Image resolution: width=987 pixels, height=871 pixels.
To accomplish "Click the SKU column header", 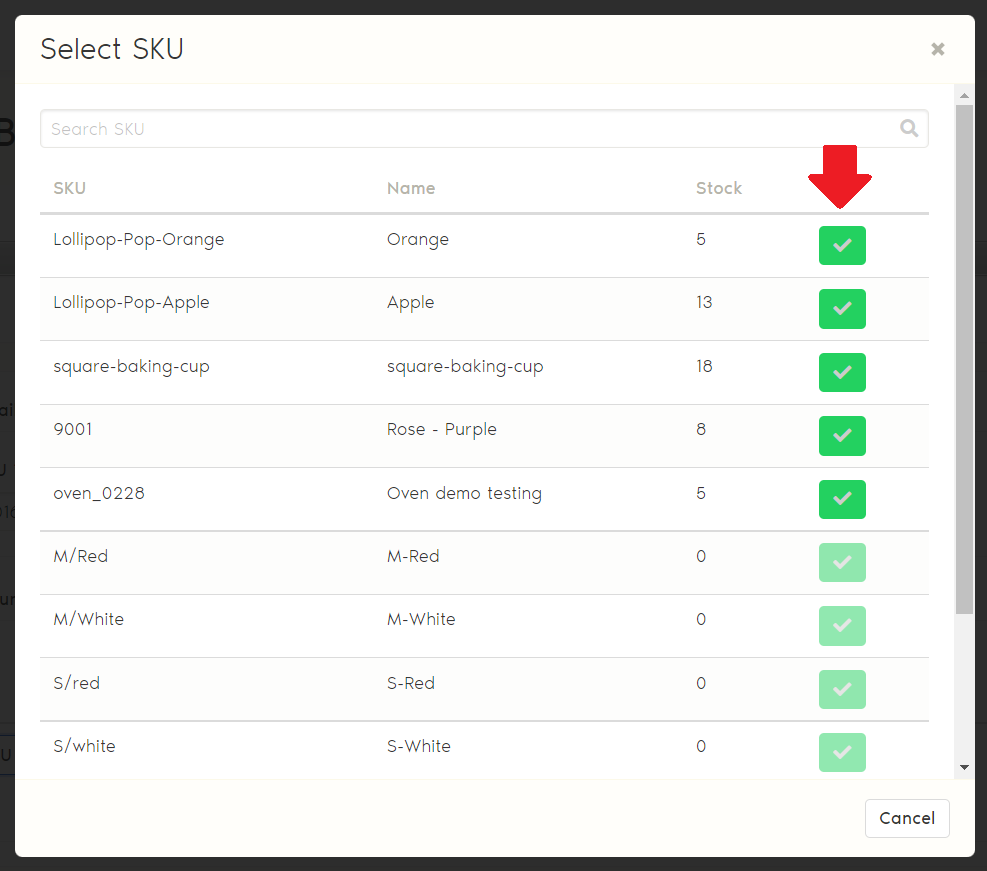I will (x=70, y=188).
